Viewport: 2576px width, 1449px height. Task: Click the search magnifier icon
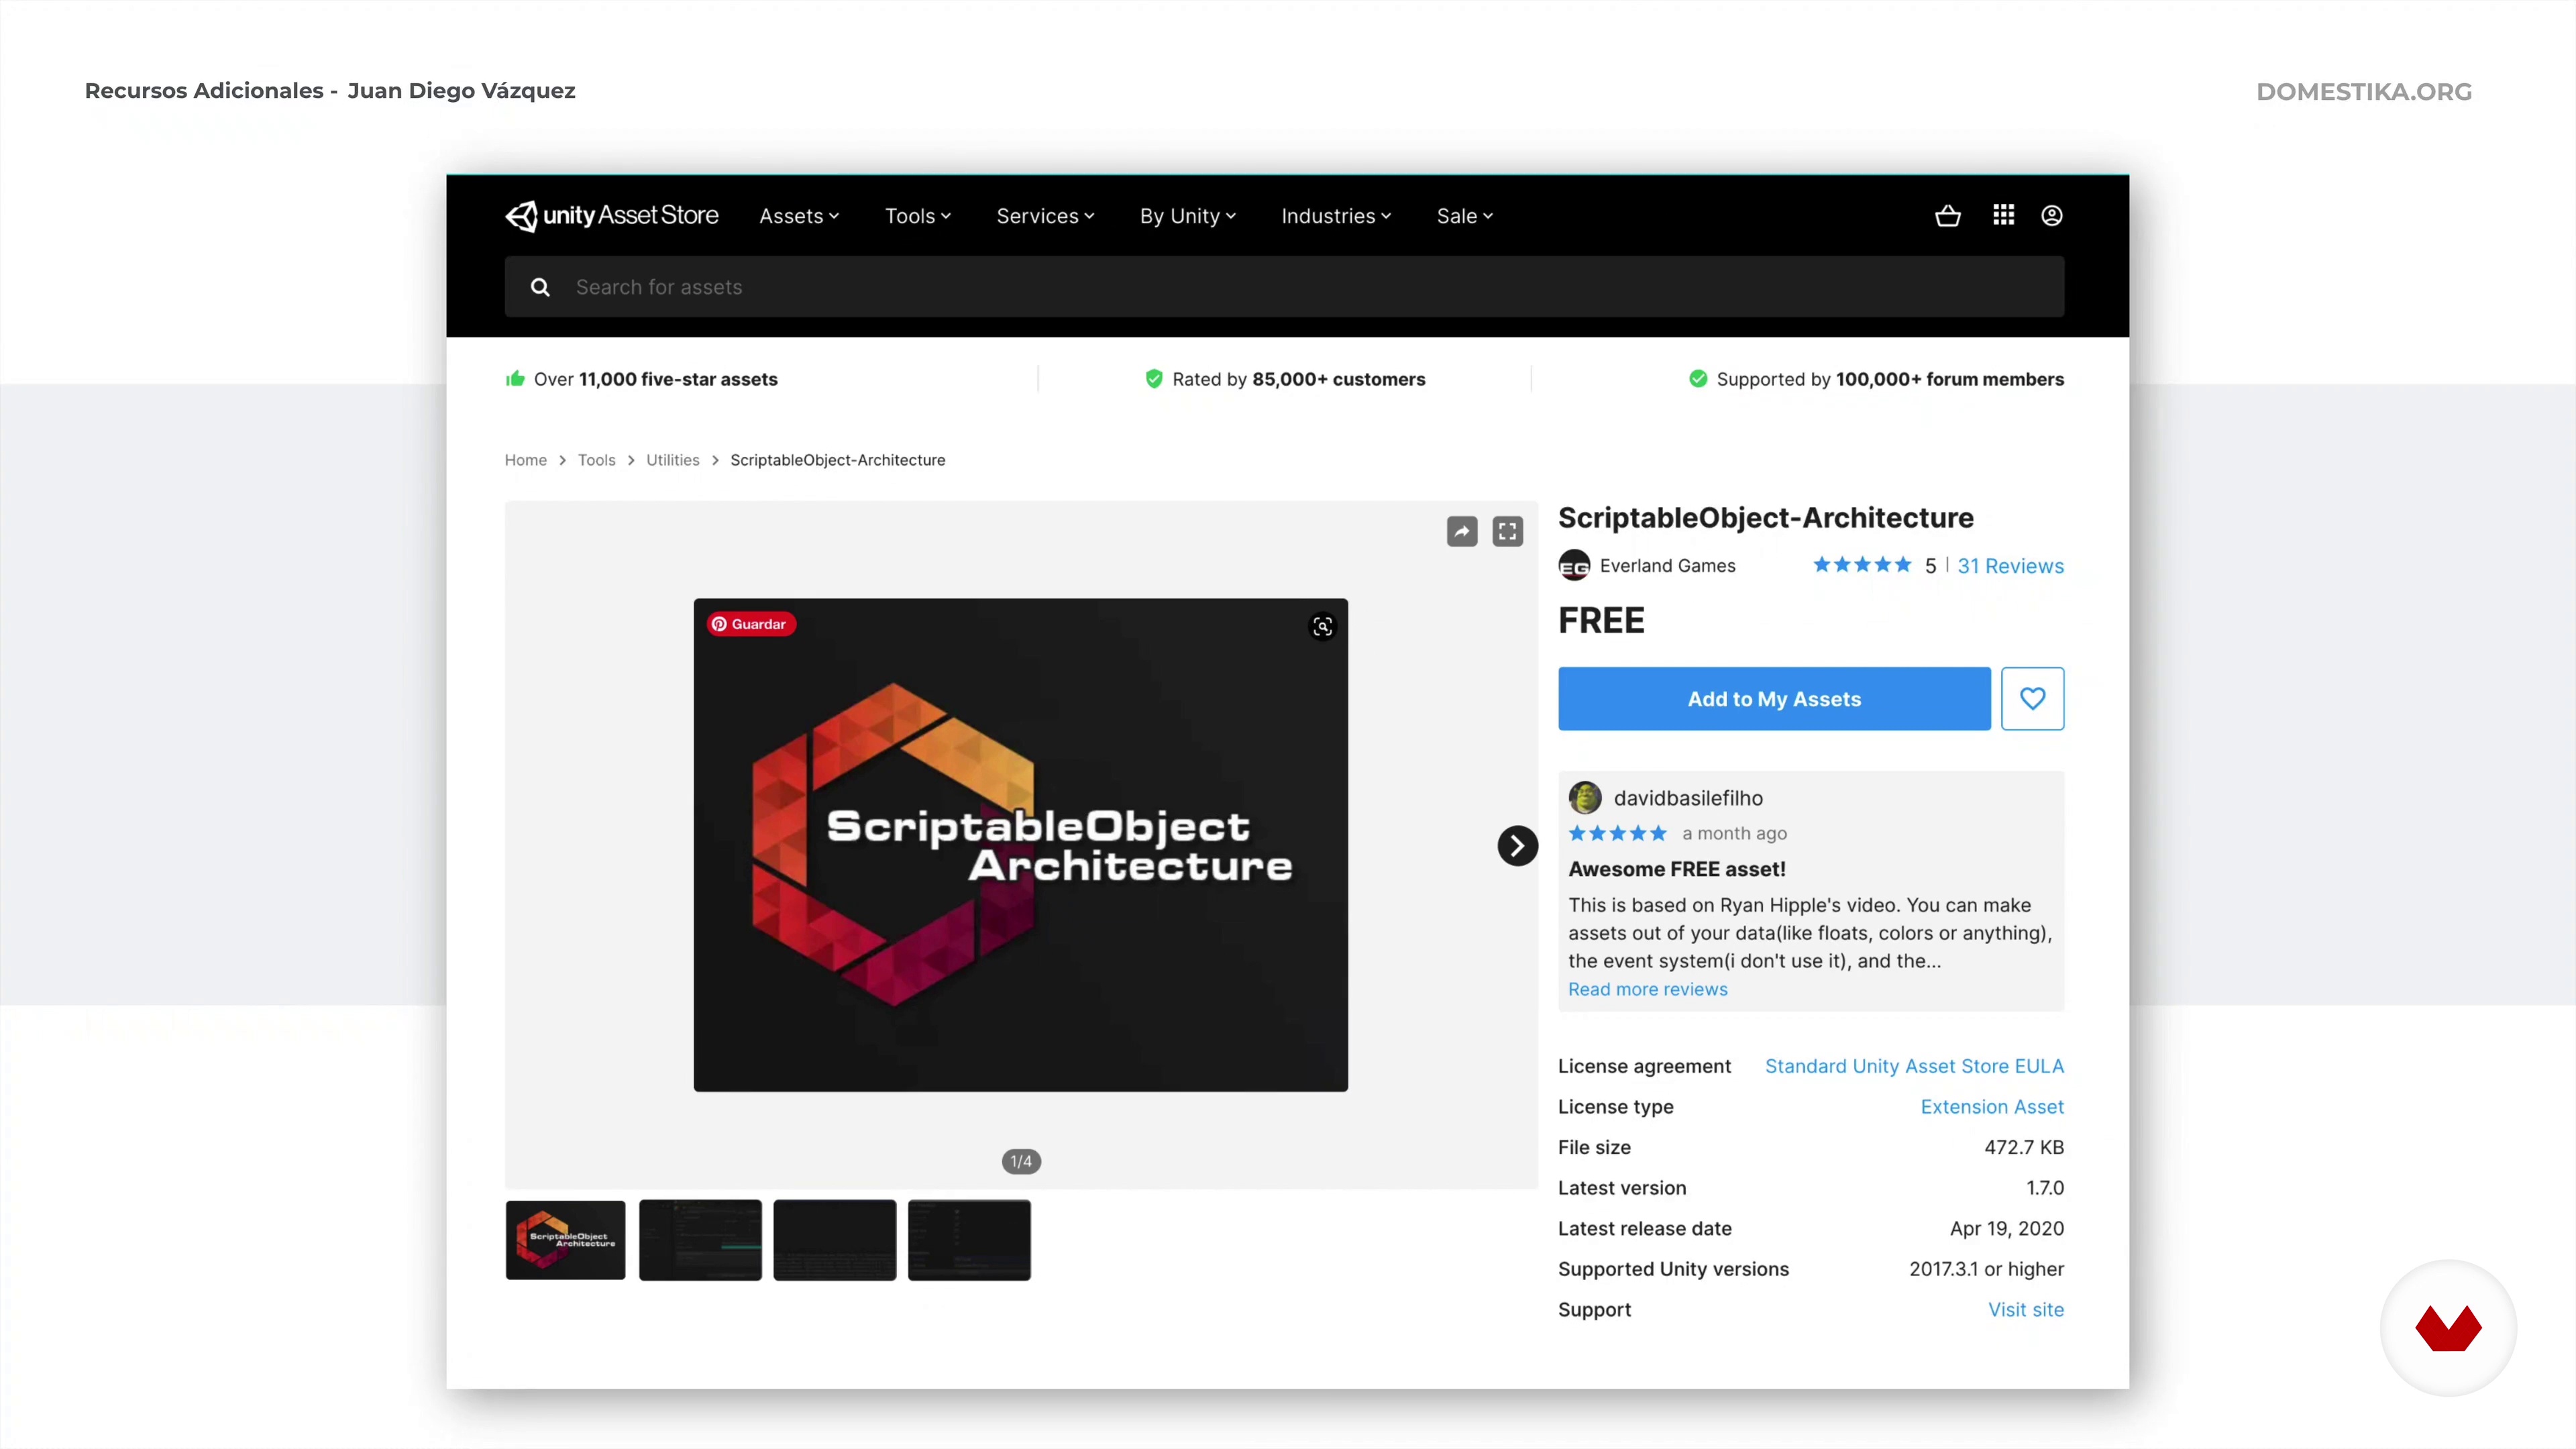pos(540,287)
